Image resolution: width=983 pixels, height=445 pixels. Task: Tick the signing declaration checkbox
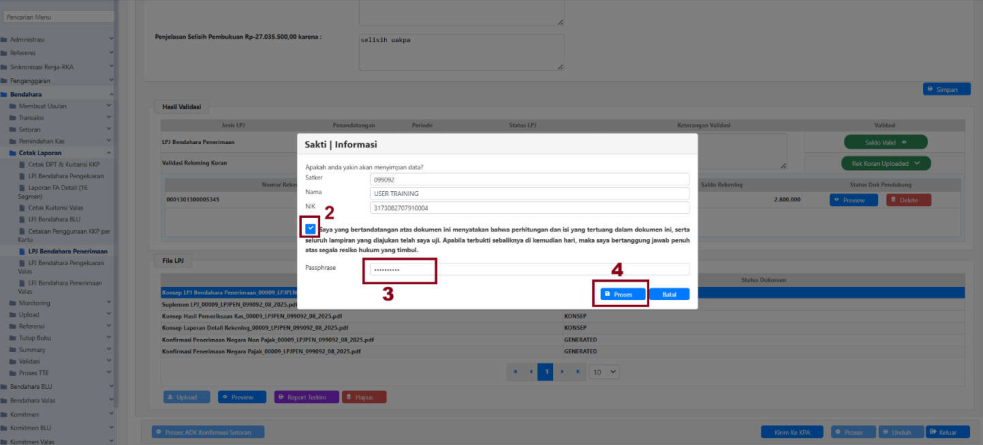pyautogui.click(x=311, y=230)
